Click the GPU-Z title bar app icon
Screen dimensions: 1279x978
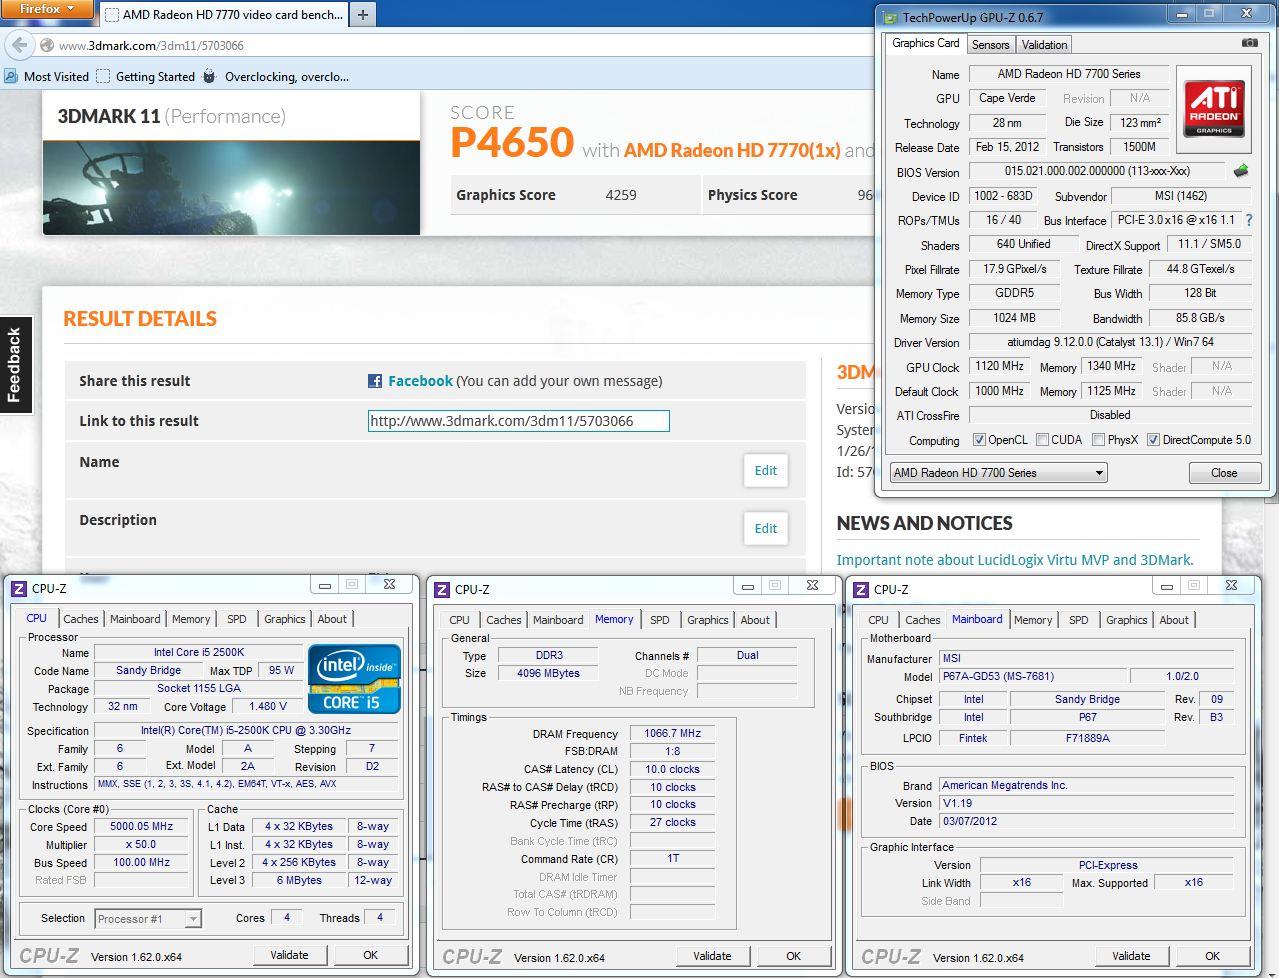click(890, 16)
